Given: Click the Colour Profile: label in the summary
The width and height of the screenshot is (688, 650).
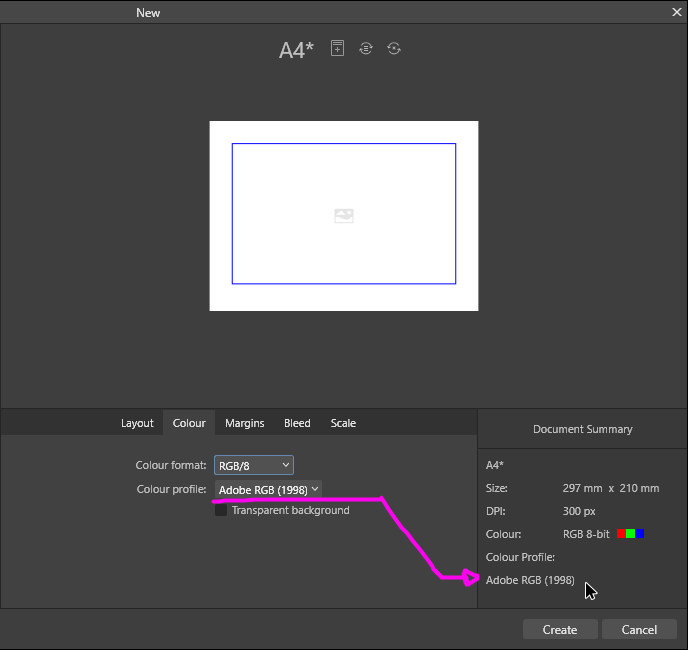Looking at the screenshot, I should click(x=520, y=557).
